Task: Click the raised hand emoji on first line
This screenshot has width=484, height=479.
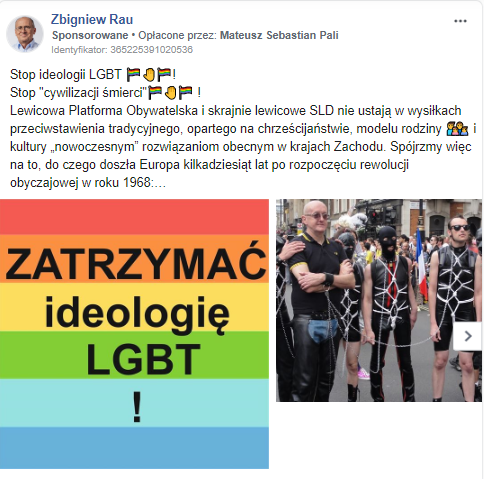Action: 149,75
